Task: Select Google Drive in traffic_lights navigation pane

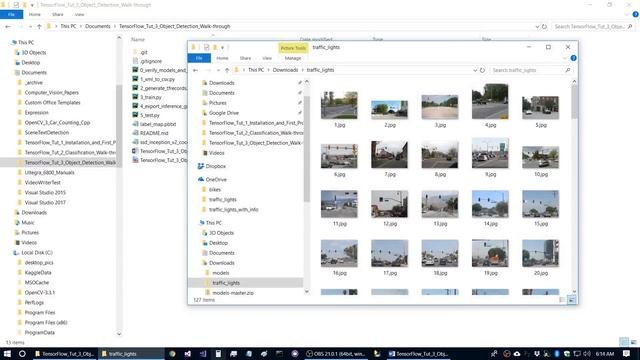Action: (x=224, y=113)
